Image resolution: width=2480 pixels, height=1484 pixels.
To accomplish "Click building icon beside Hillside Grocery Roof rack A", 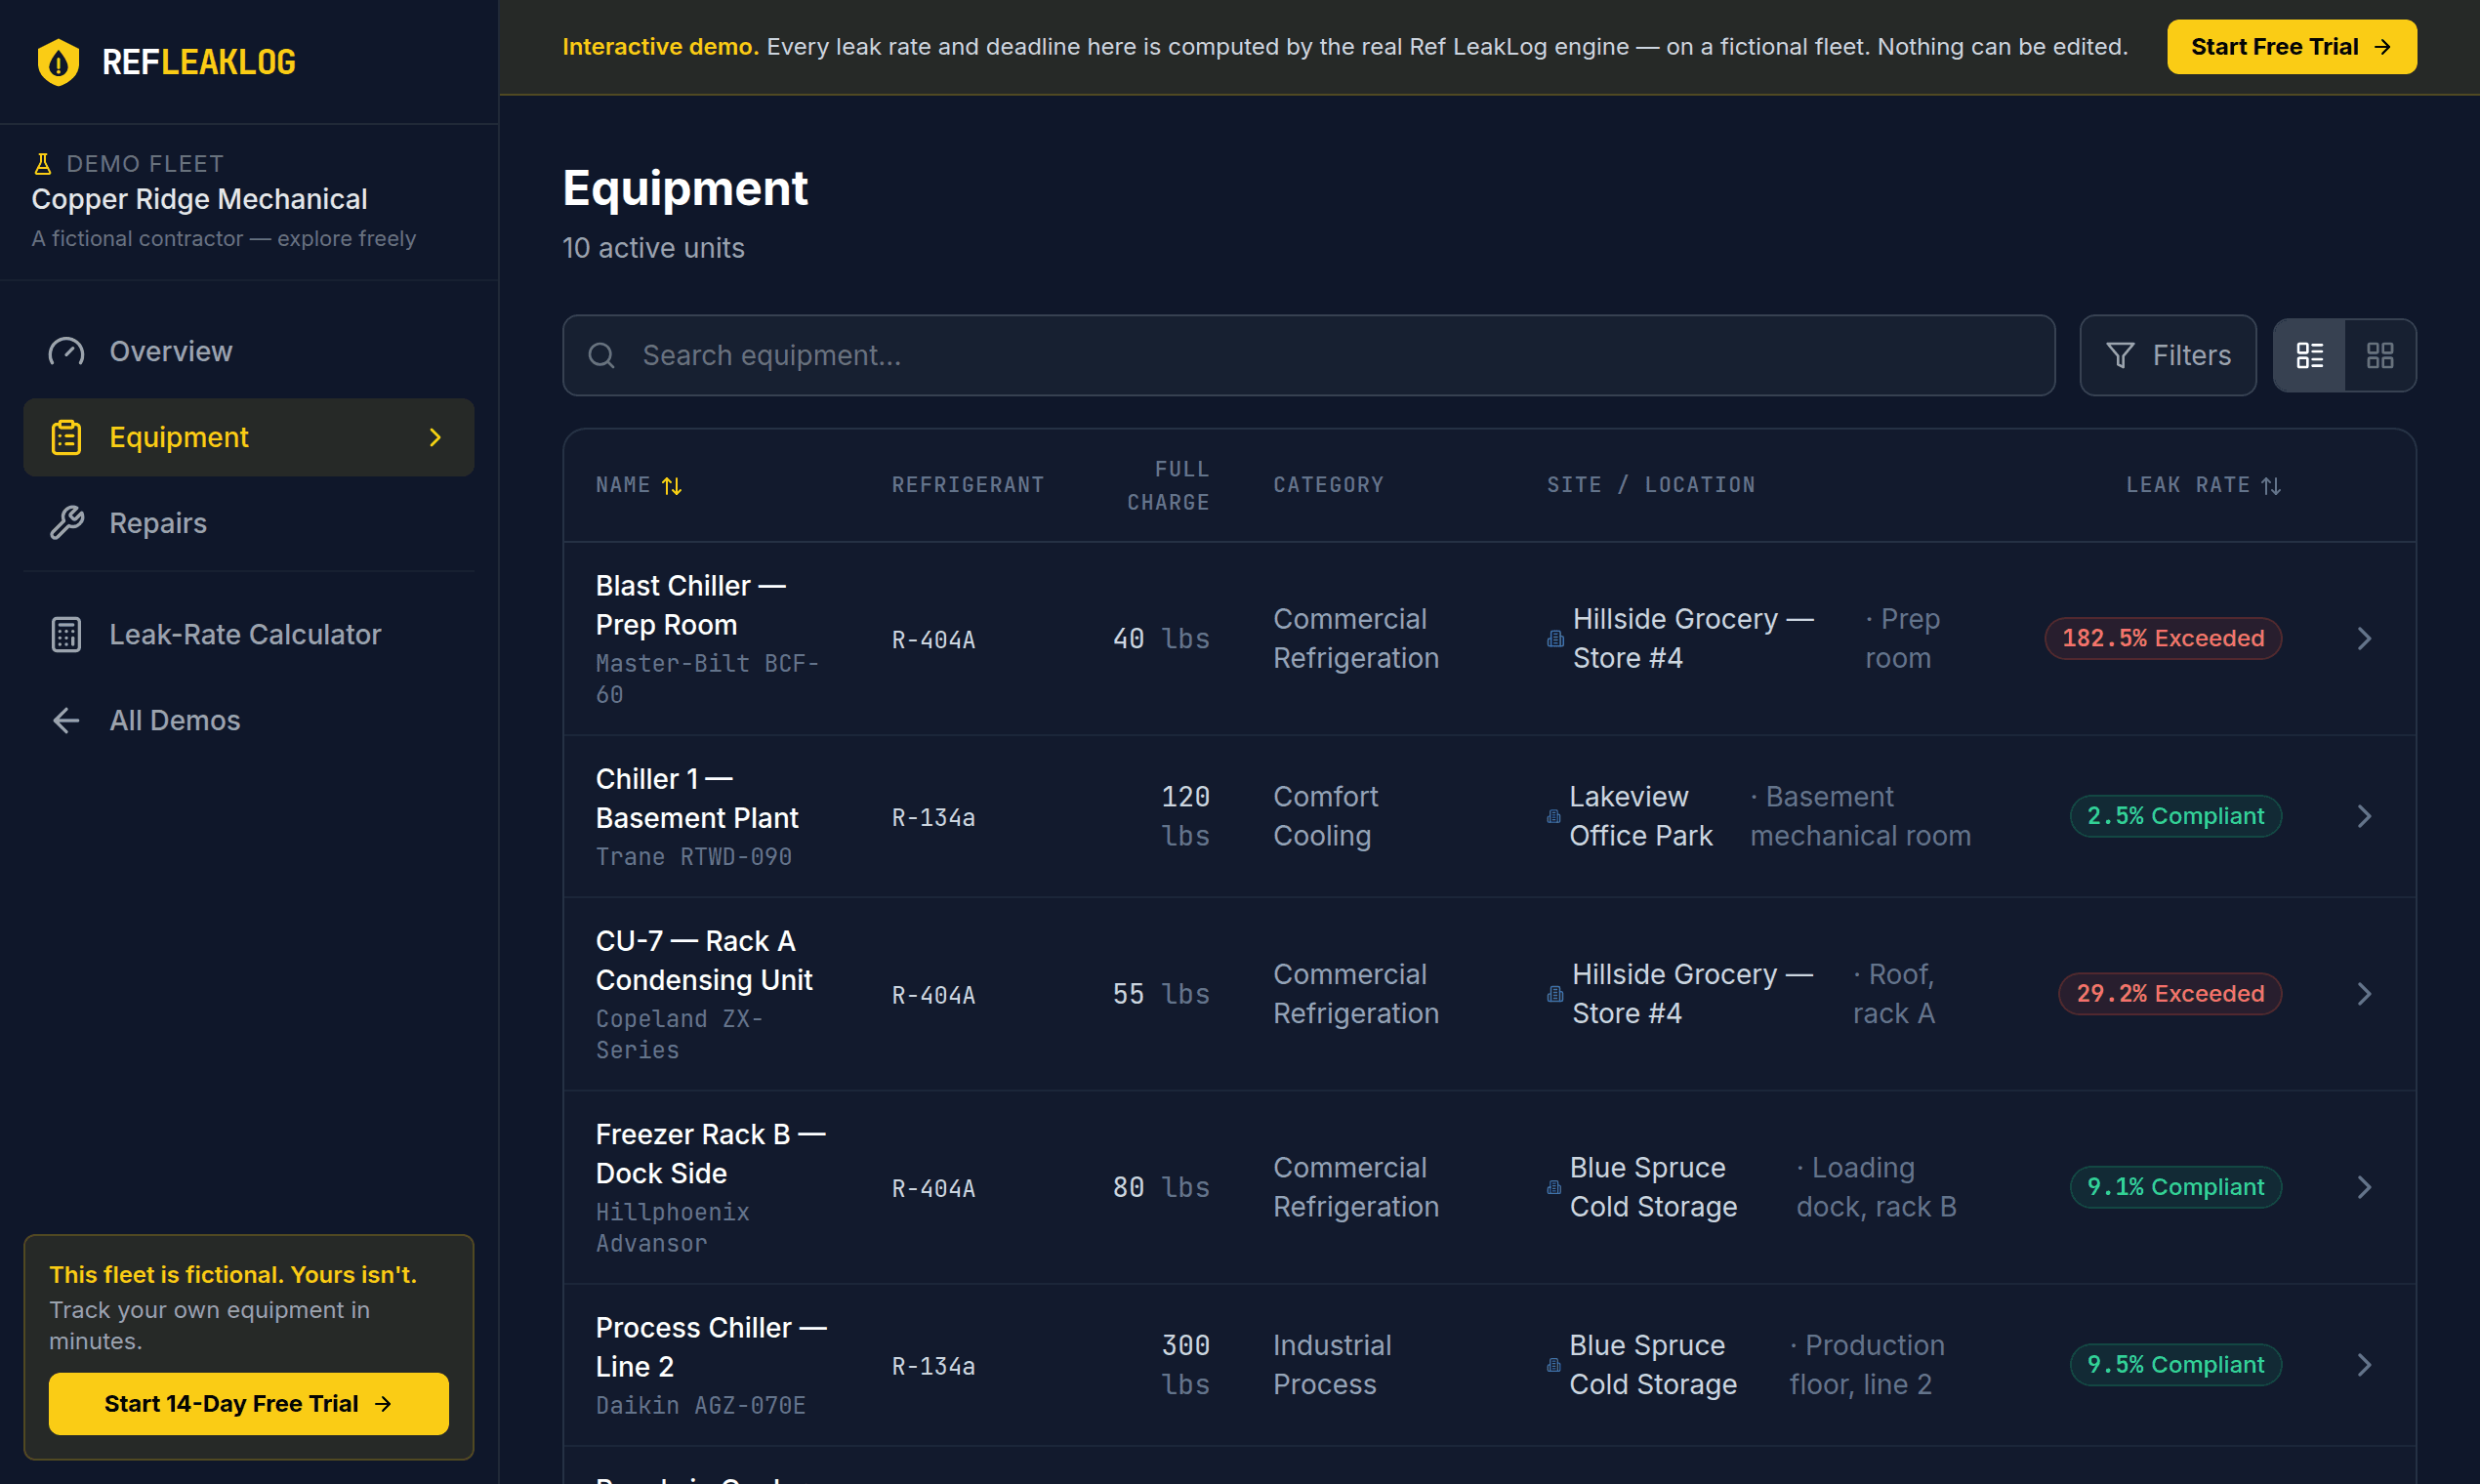I will pyautogui.click(x=1555, y=994).
